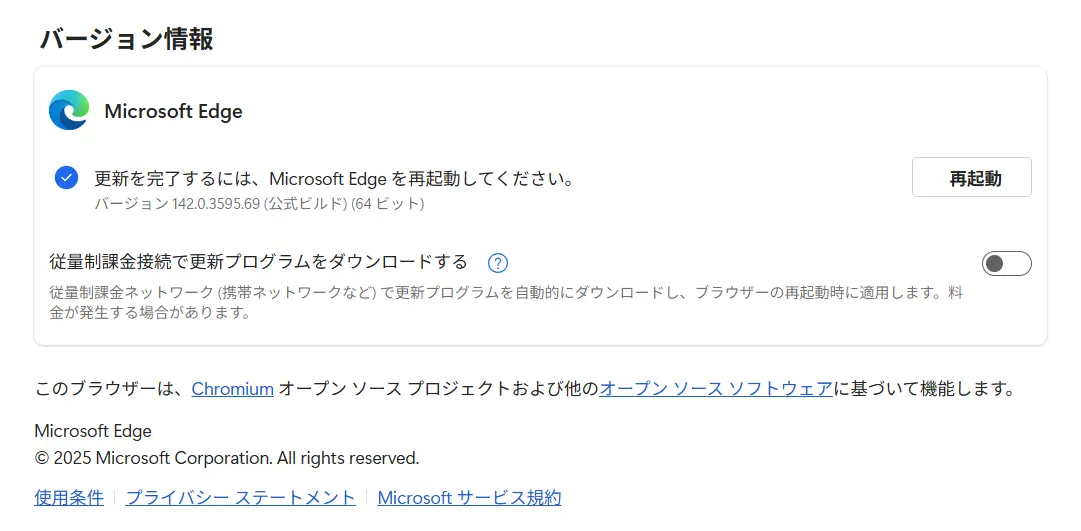Viewport: 1081px width, 531px height.
Task: Click the restart-to-finish-update message text
Action: coord(334,179)
